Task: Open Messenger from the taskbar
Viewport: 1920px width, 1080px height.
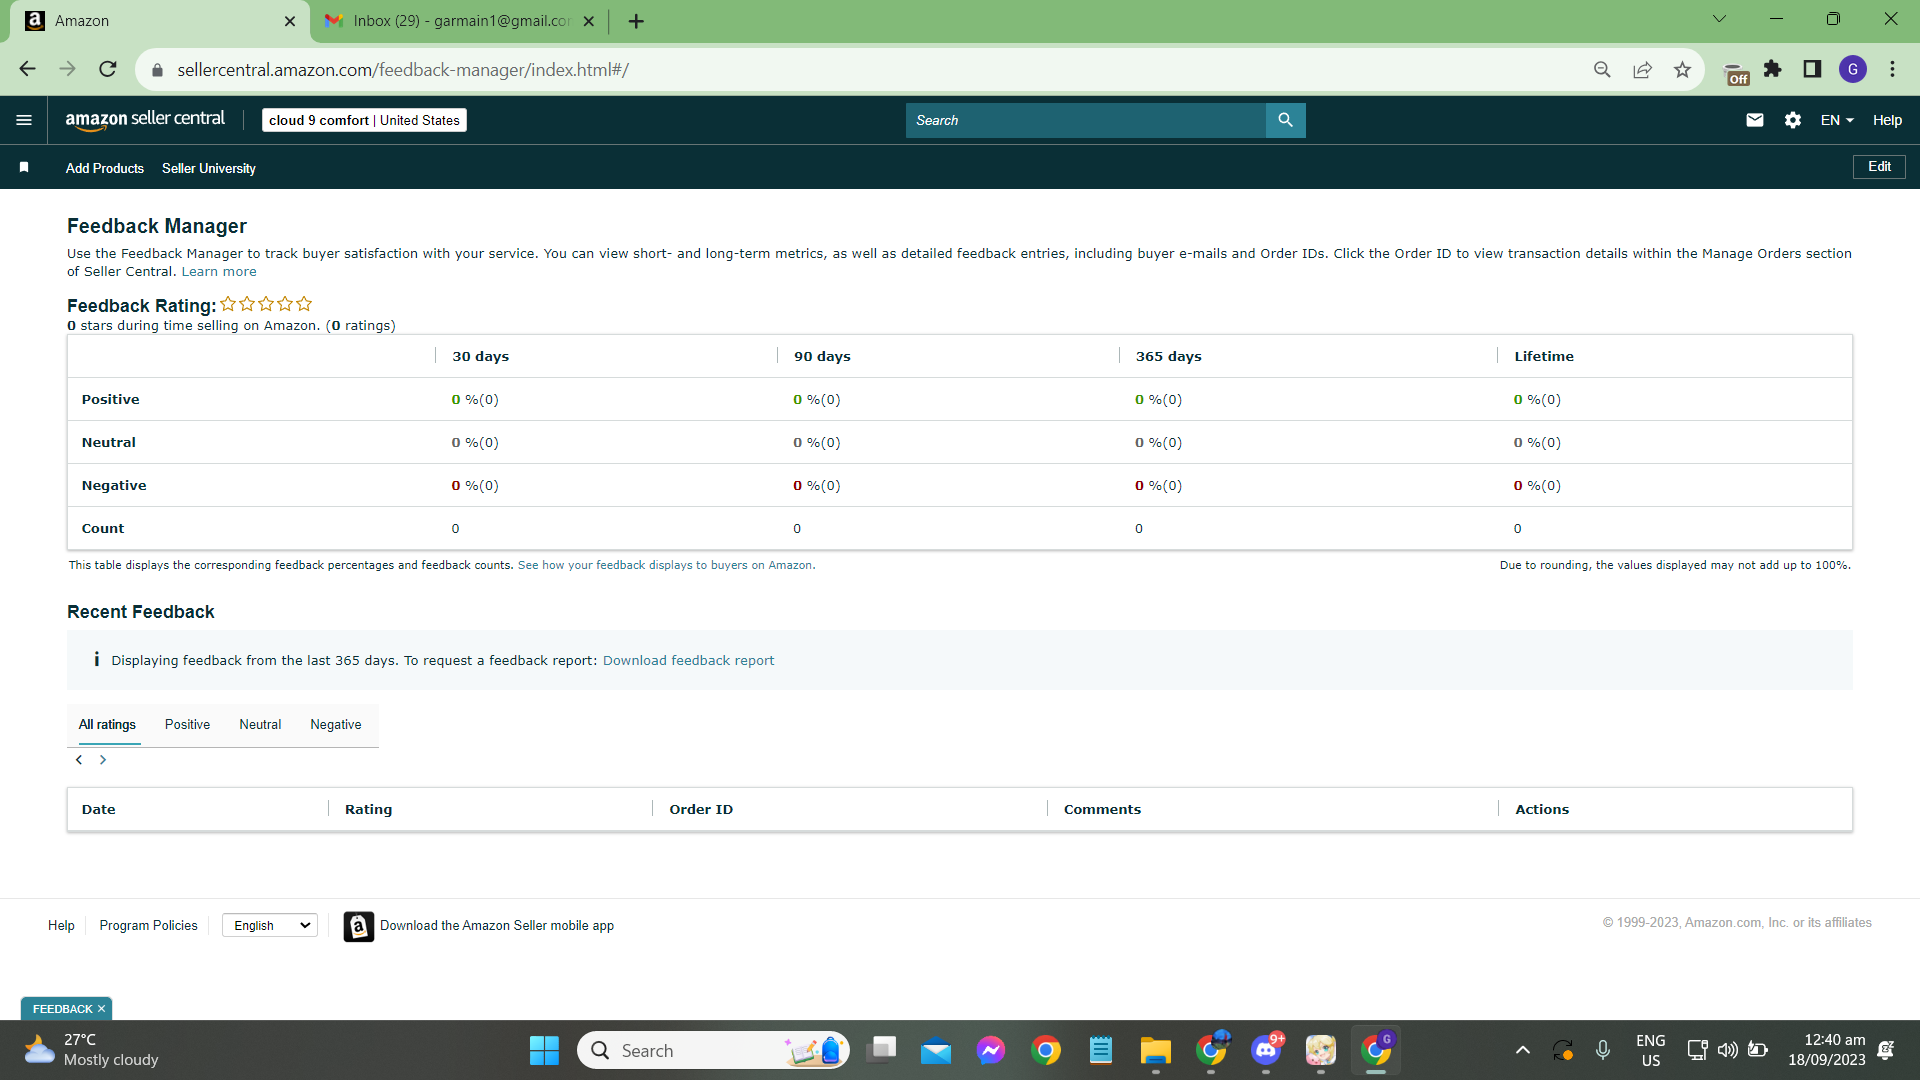Action: [991, 1050]
